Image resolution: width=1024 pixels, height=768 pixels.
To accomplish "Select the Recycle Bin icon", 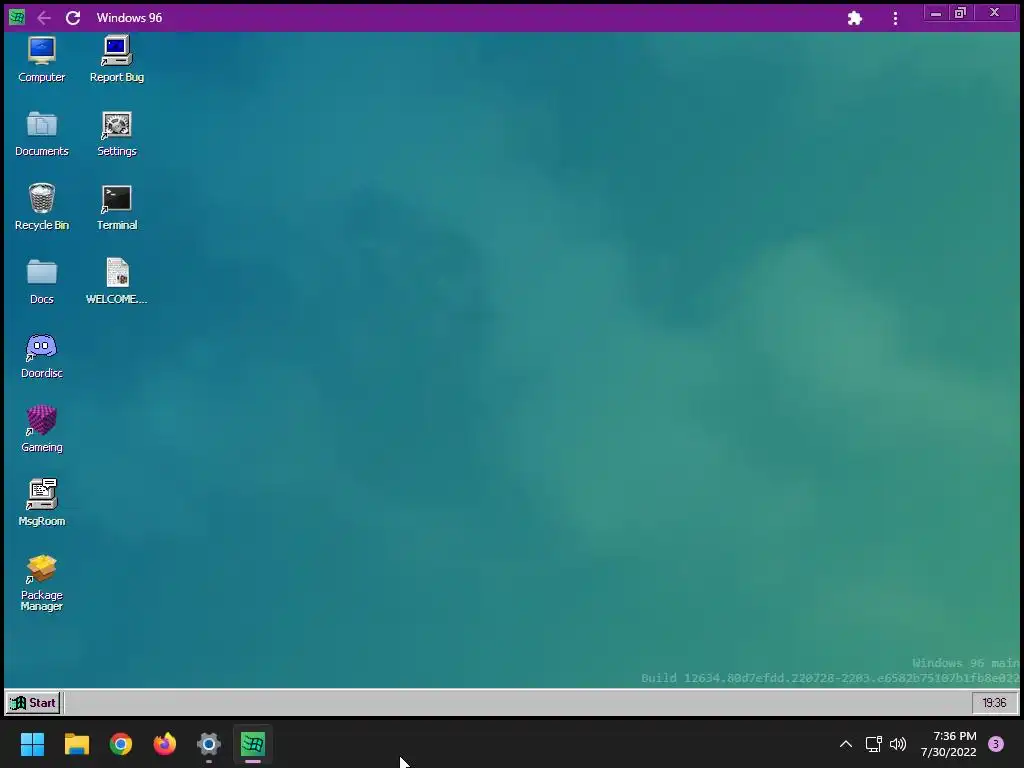I will tap(41, 208).
